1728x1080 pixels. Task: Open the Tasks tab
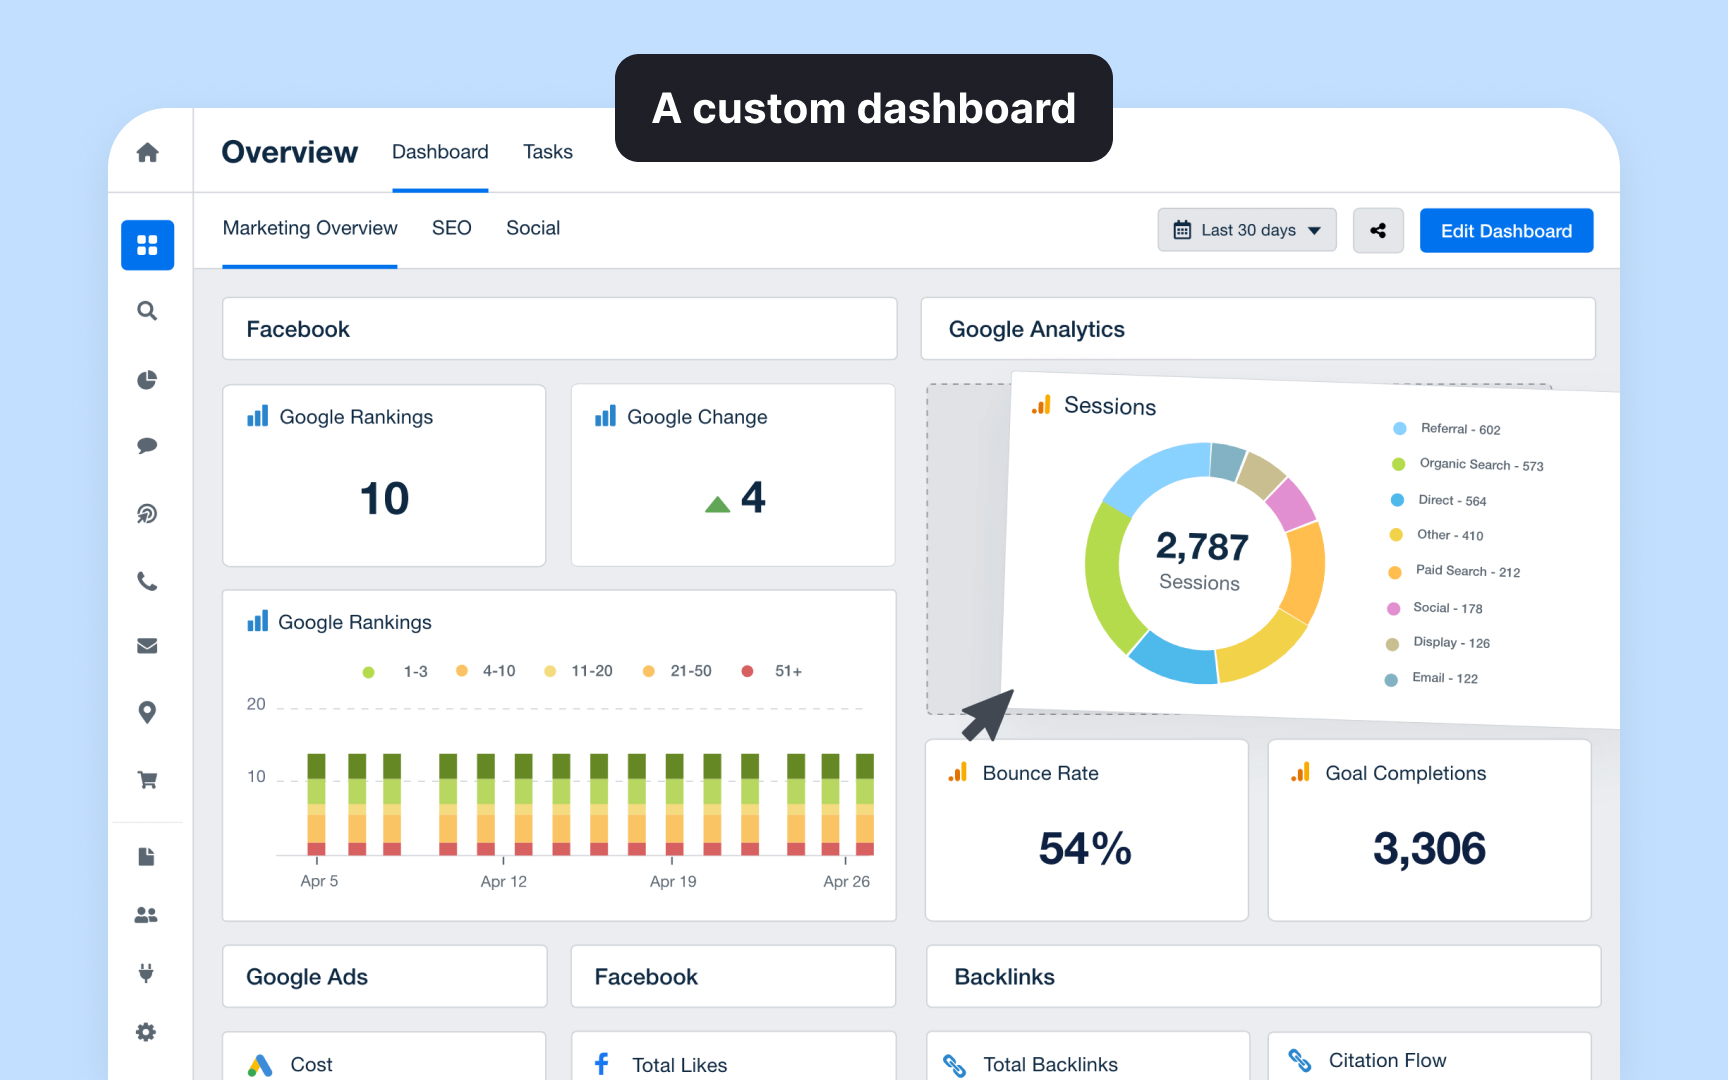click(x=548, y=152)
